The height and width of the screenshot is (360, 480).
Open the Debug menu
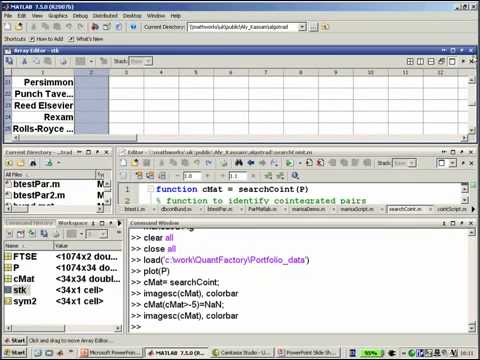(x=80, y=16)
